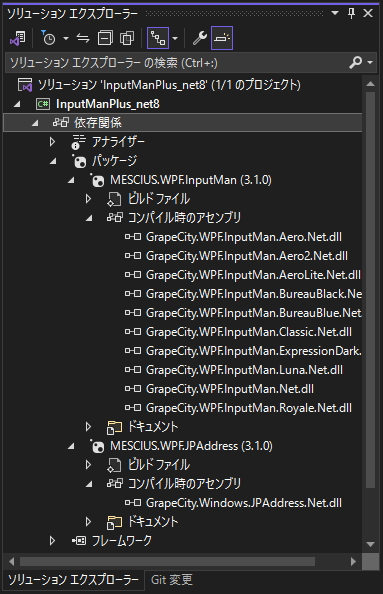Toggle the file nesting view button
Screen dimensions: 383x594
tap(158, 38)
